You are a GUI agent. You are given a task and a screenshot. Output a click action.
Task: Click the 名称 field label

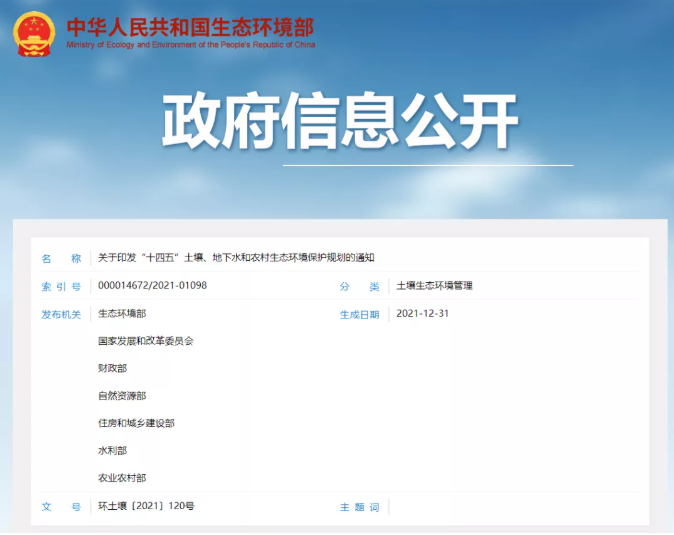(x=61, y=258)
